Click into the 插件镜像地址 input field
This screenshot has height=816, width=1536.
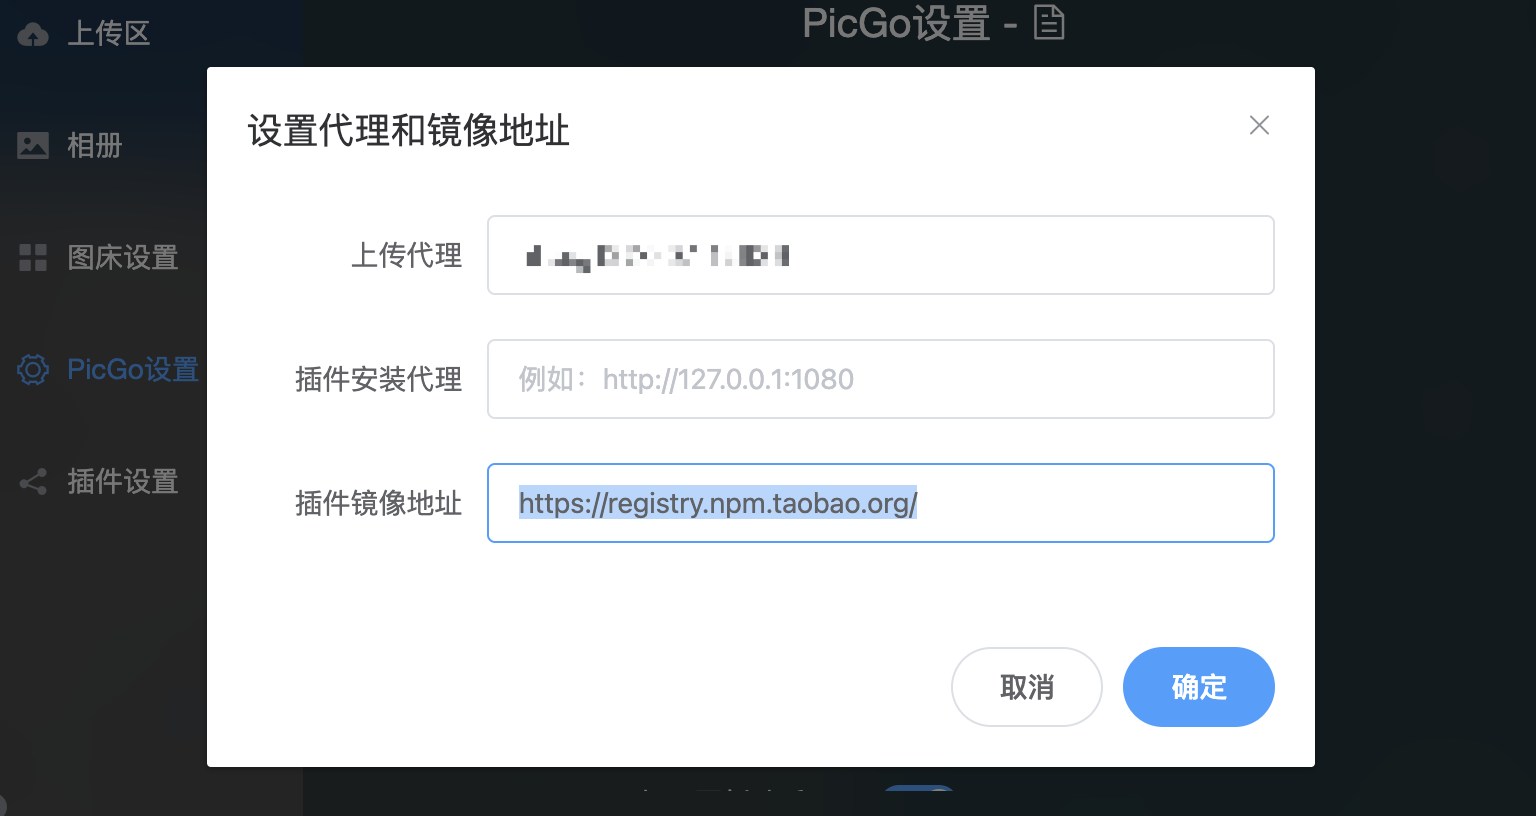[x=1080, y=503]
